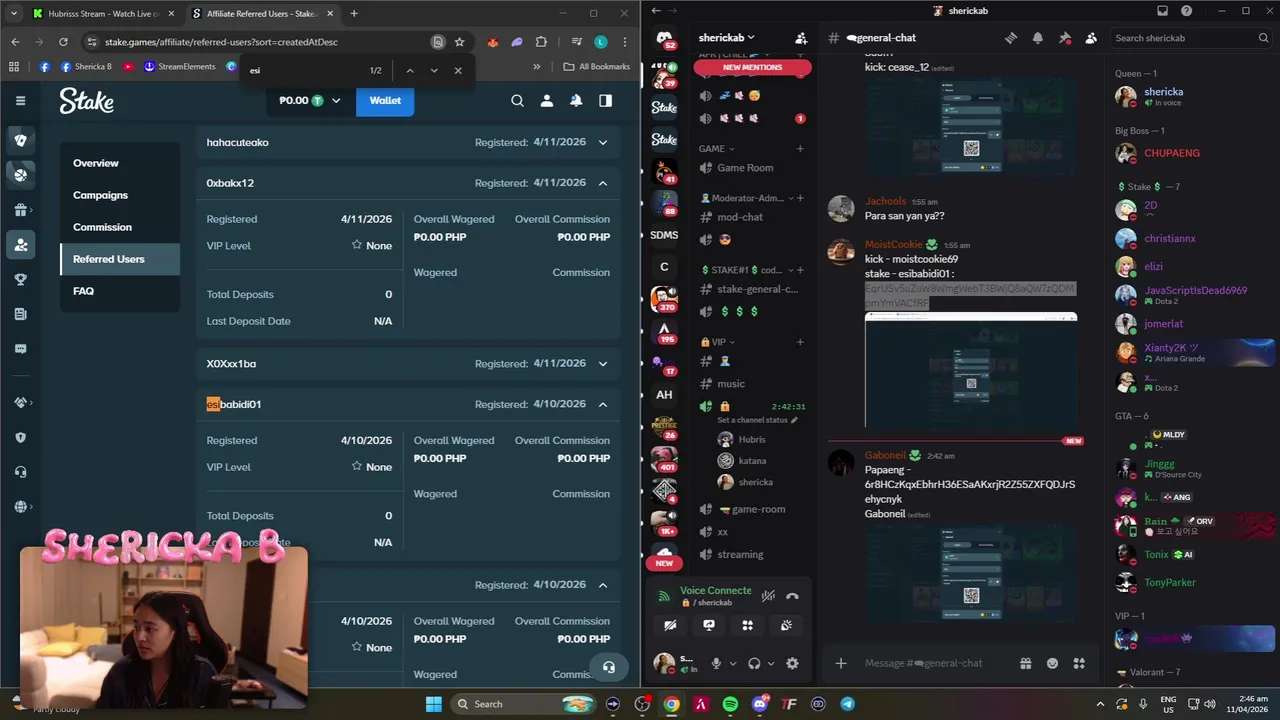Toggle Discord member list visibility

pyautogui.click(x=1091, y=38)
